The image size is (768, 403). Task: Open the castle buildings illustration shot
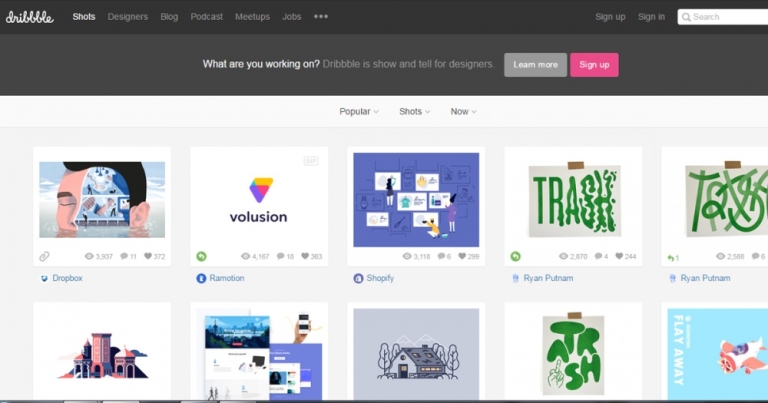[x=102, y=355]
